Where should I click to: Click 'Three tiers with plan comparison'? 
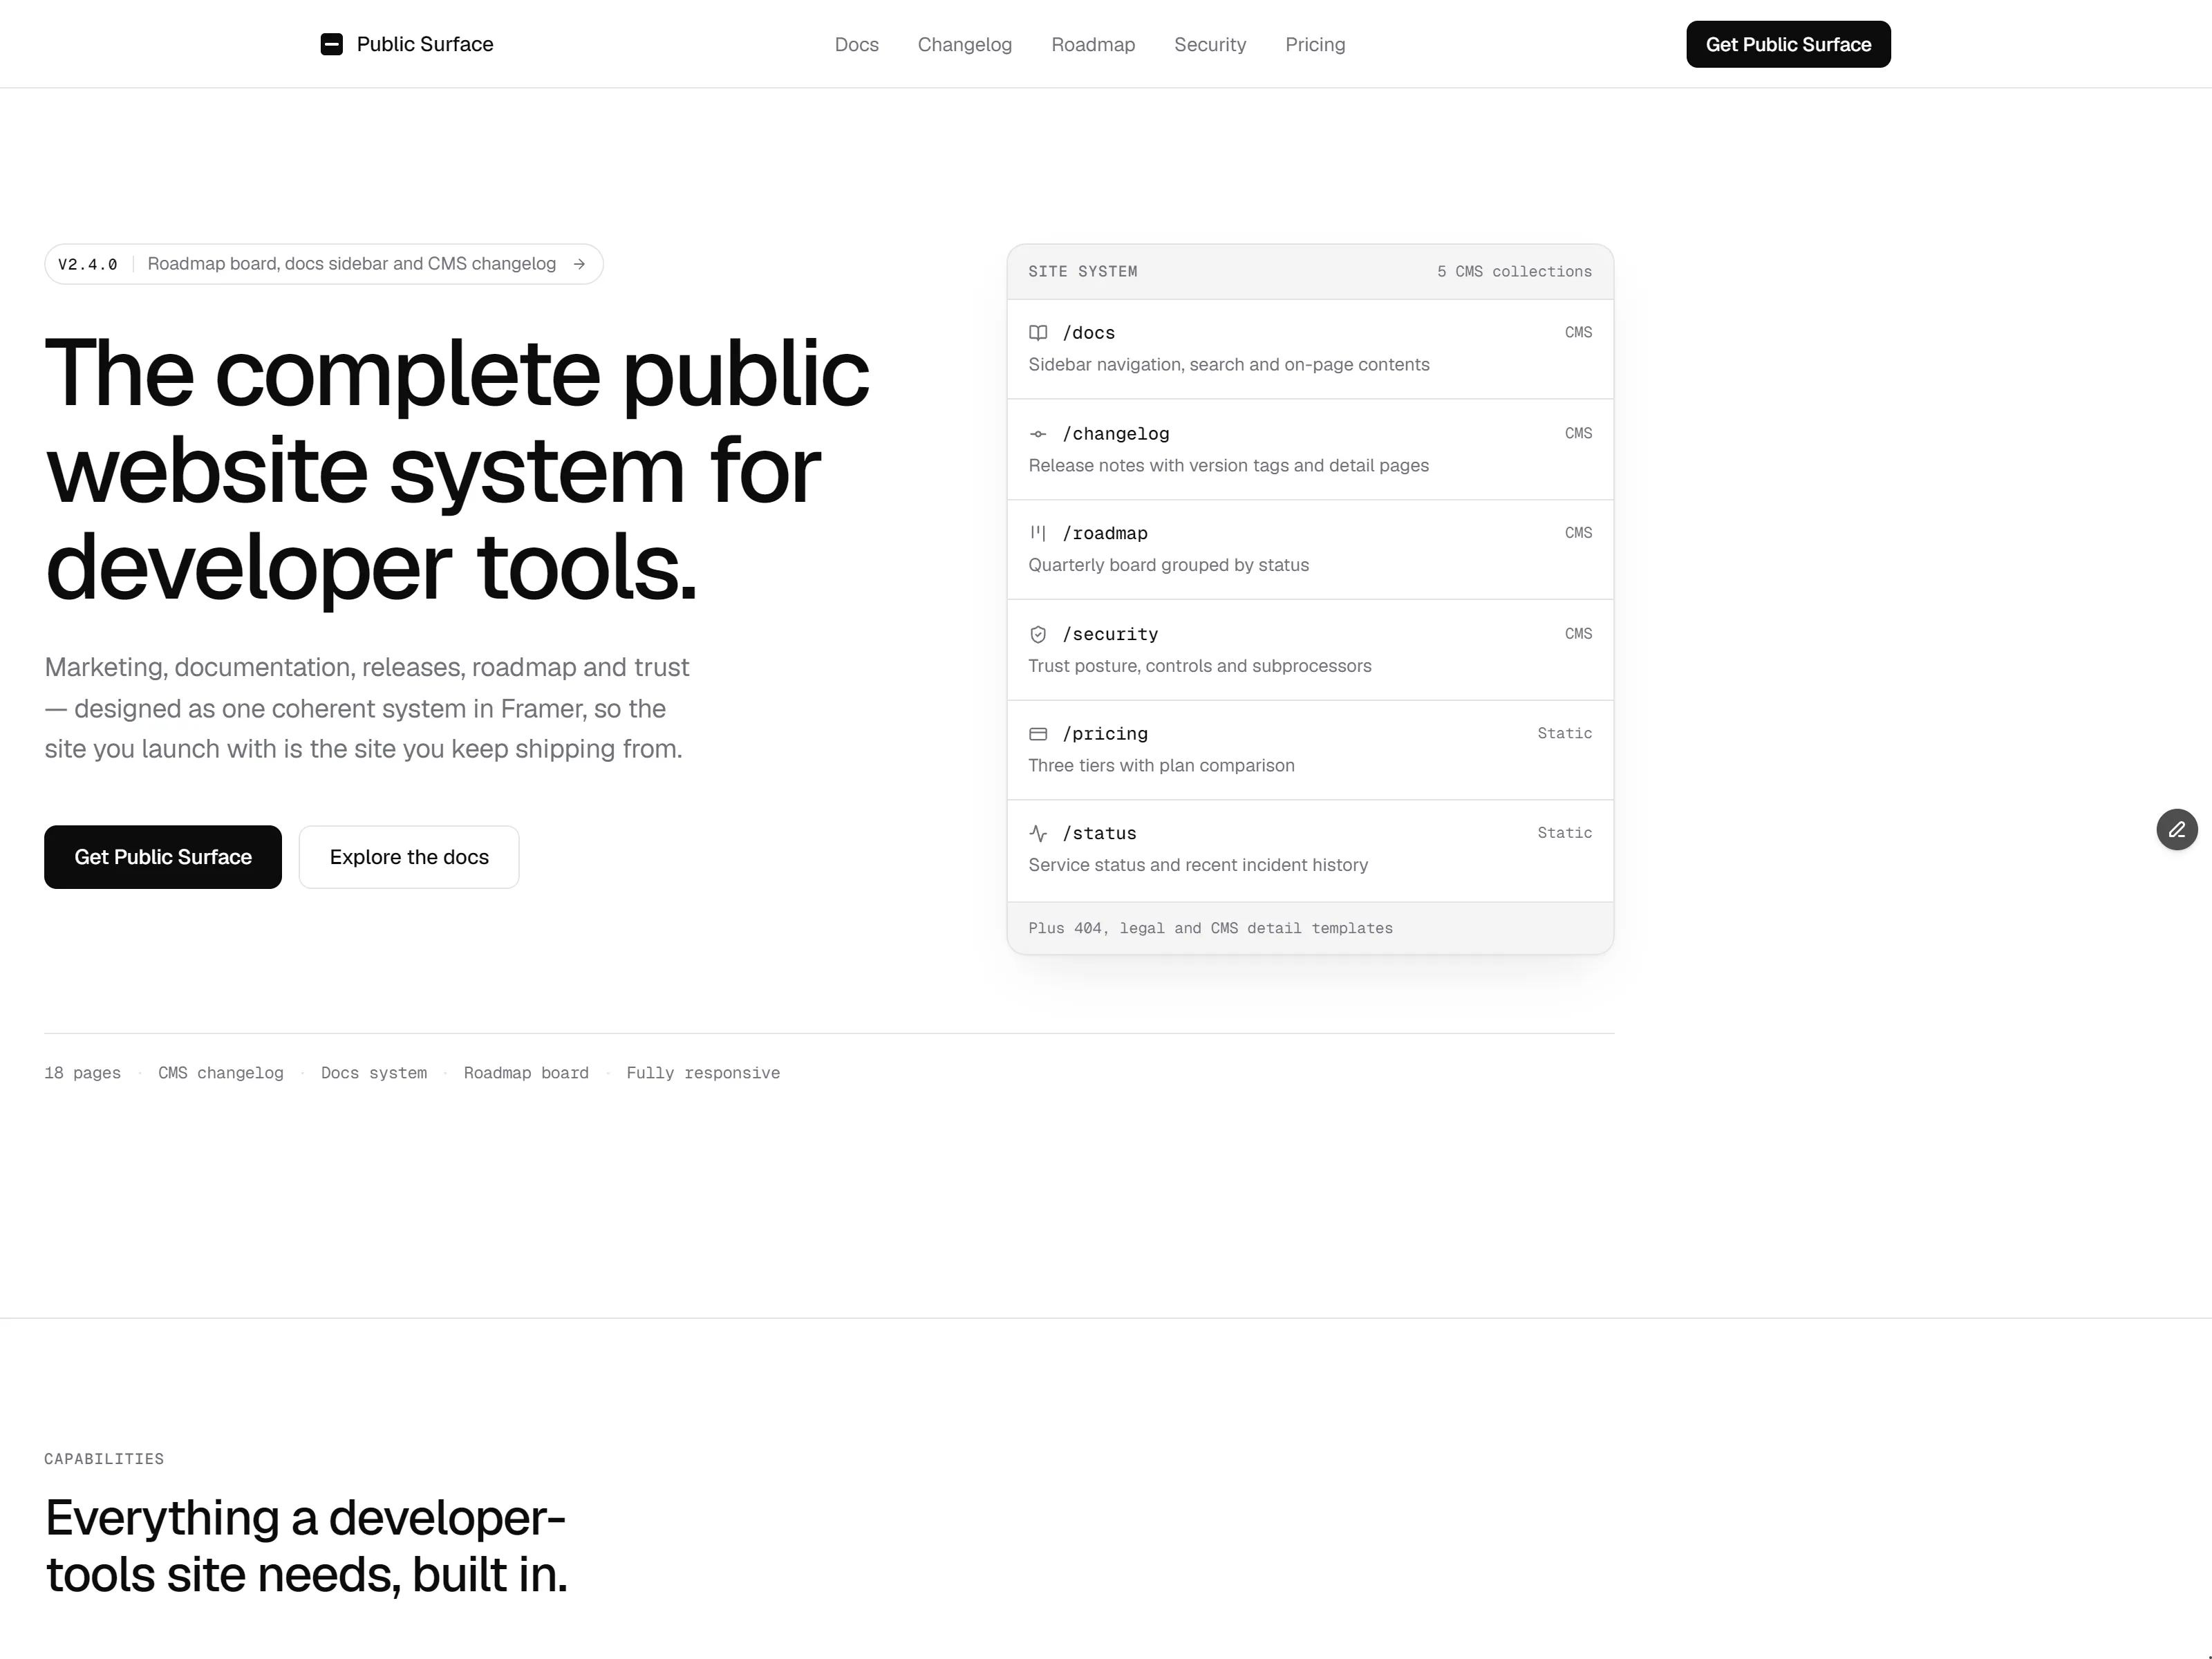pyautogui.click(x=1162, y=766)
